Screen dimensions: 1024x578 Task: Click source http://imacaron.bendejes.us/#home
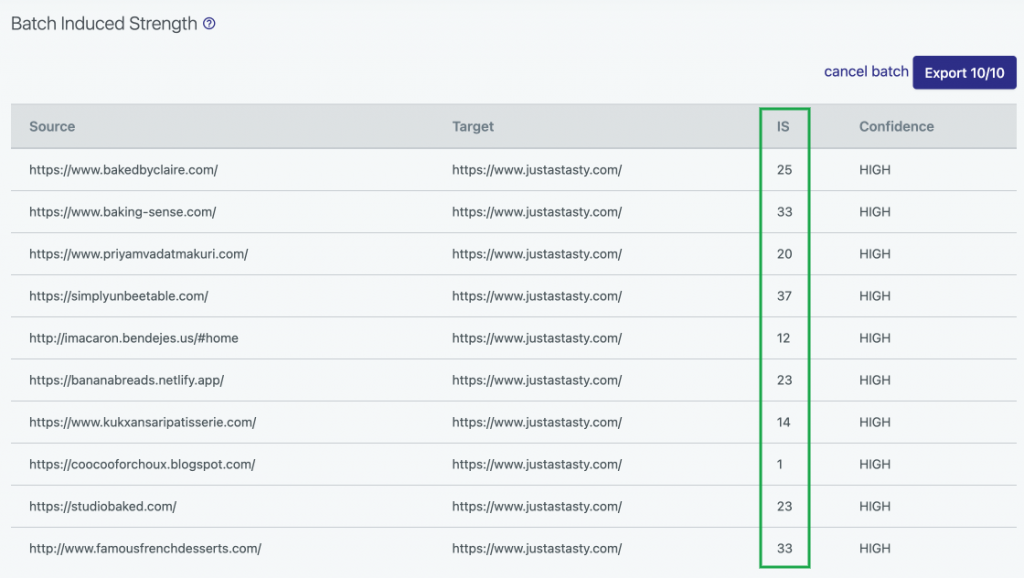[134, 338]
